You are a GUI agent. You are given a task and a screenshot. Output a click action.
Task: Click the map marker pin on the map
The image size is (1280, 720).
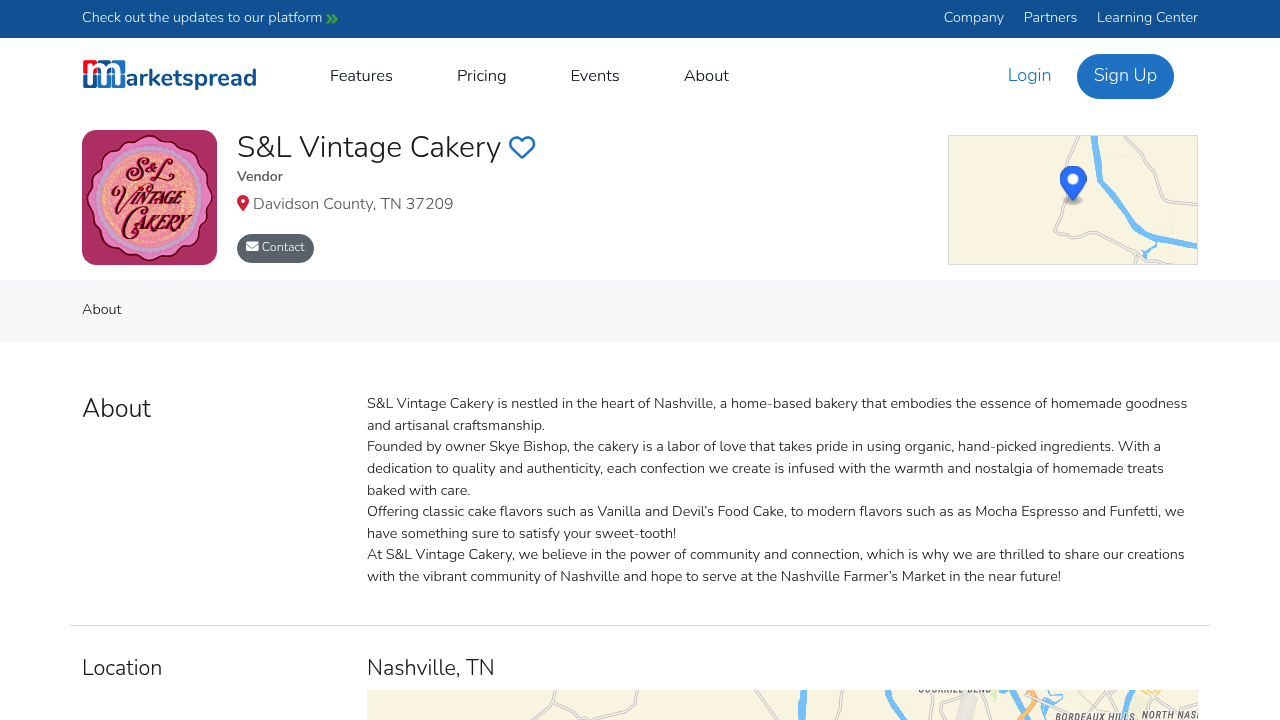(1072, 180)
